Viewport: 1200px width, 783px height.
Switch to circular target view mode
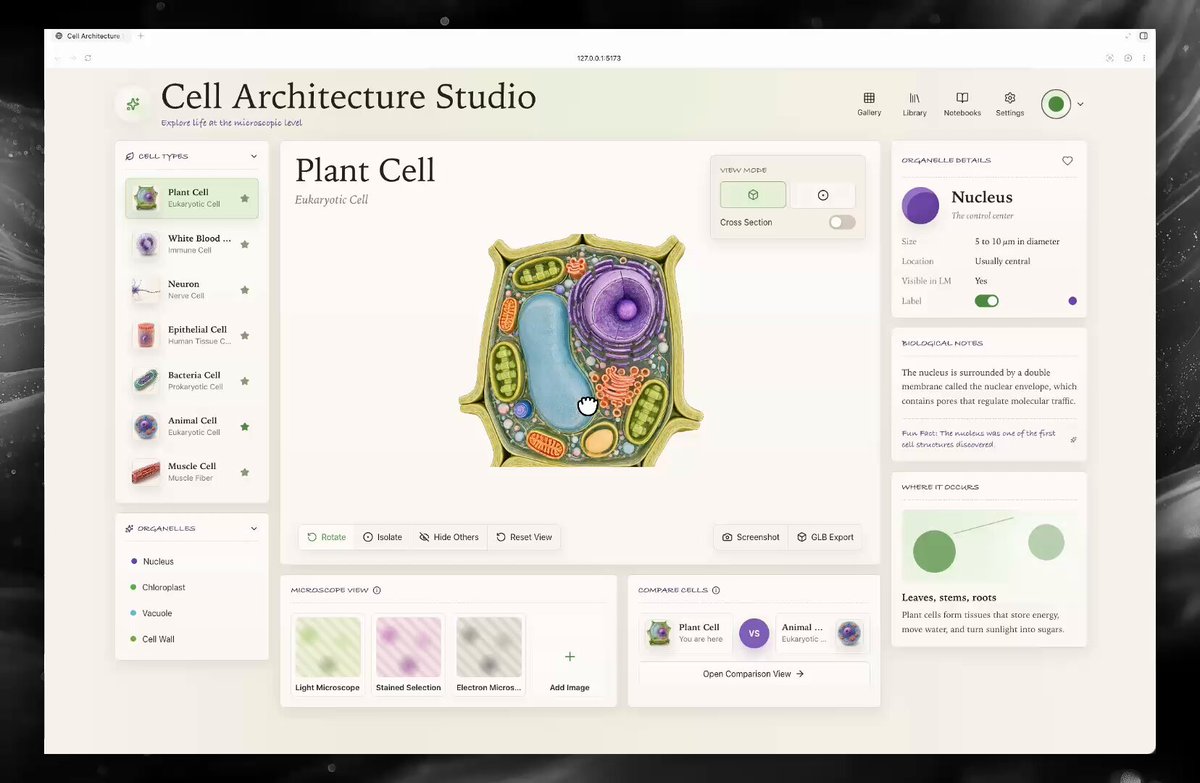coord(823,195)
